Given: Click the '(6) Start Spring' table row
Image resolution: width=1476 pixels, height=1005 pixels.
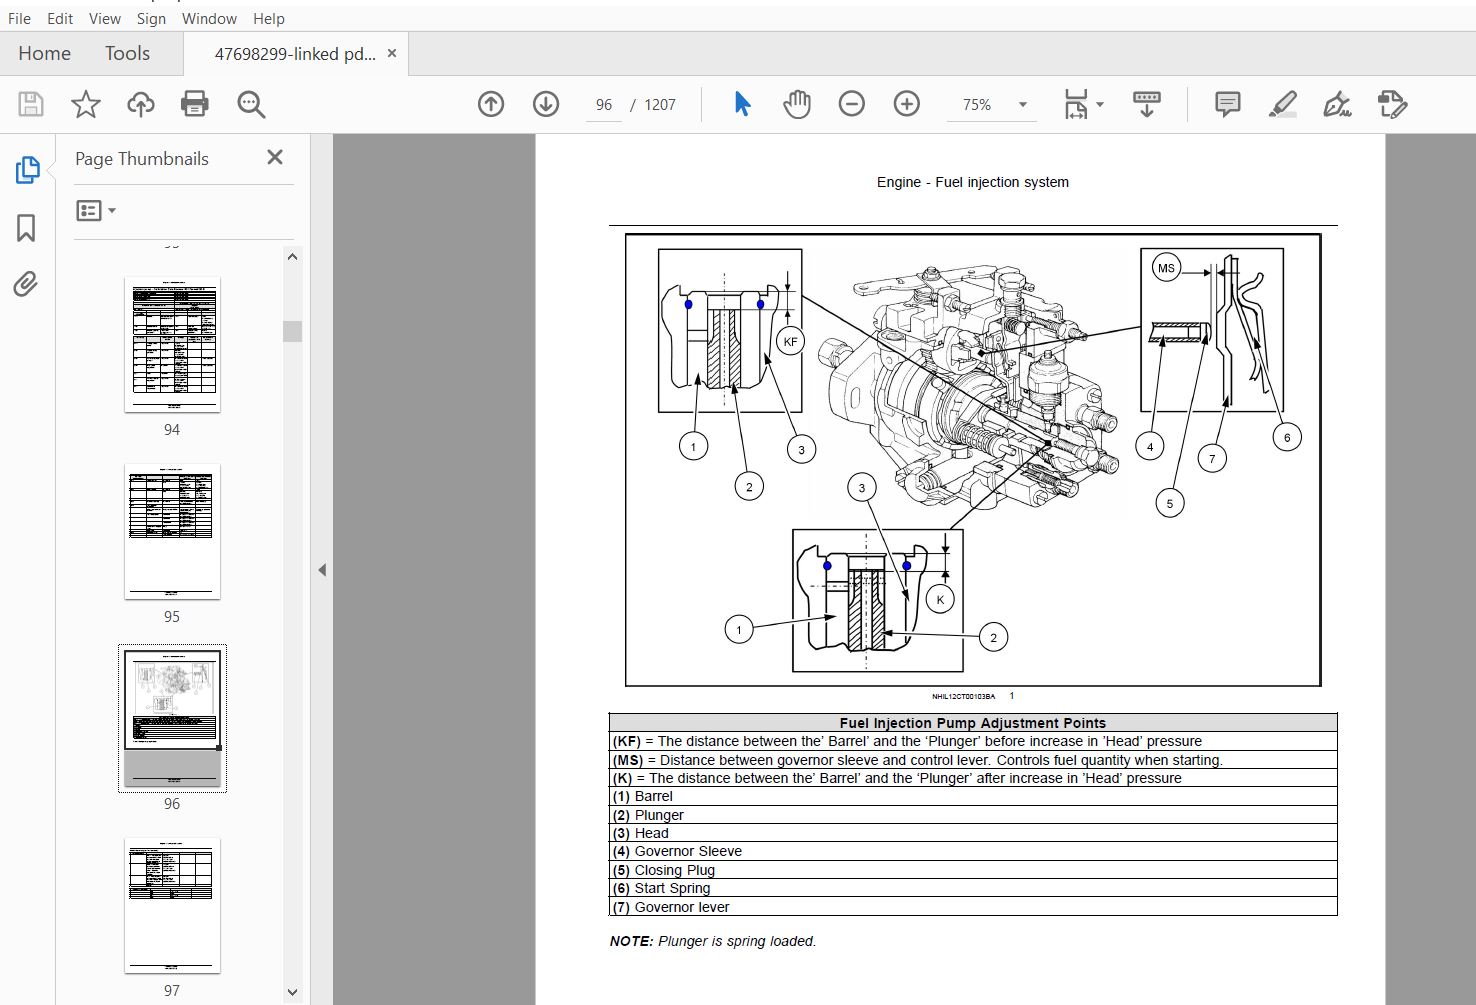Looking at the screenshot, I should click(973, 888).
